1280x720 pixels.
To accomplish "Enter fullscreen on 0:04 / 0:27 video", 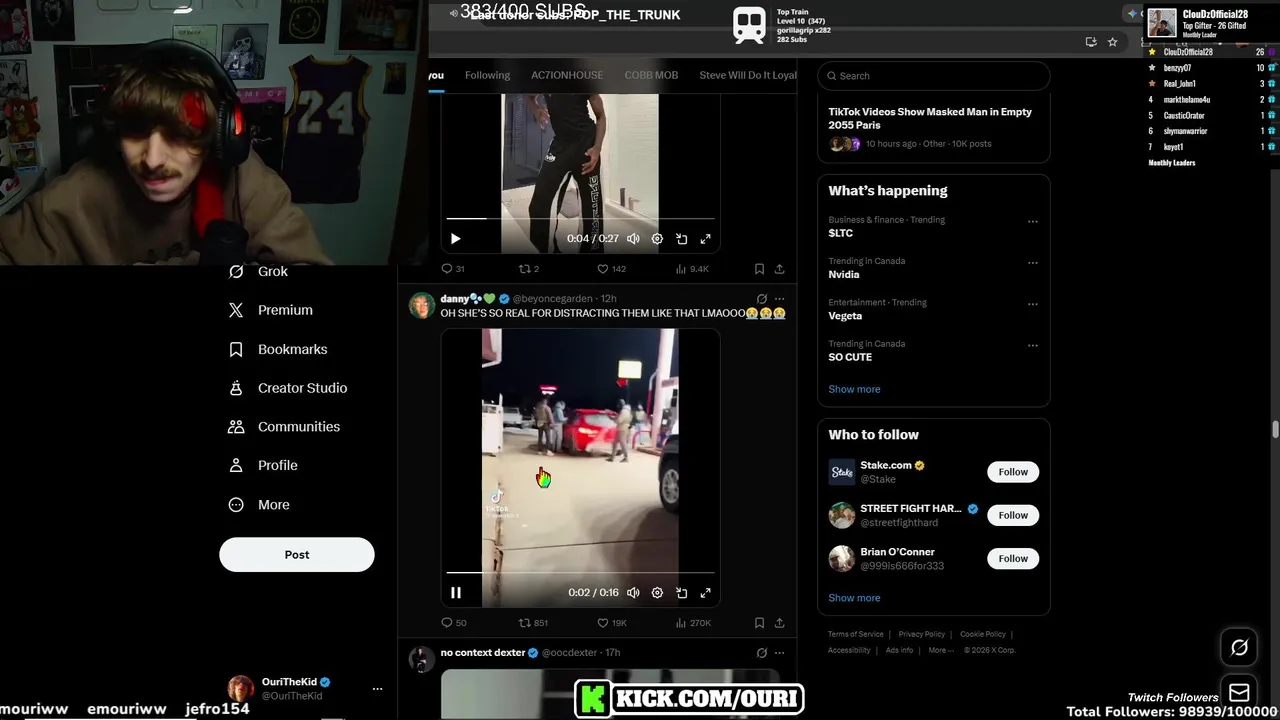I will click(x=705, y=239).
